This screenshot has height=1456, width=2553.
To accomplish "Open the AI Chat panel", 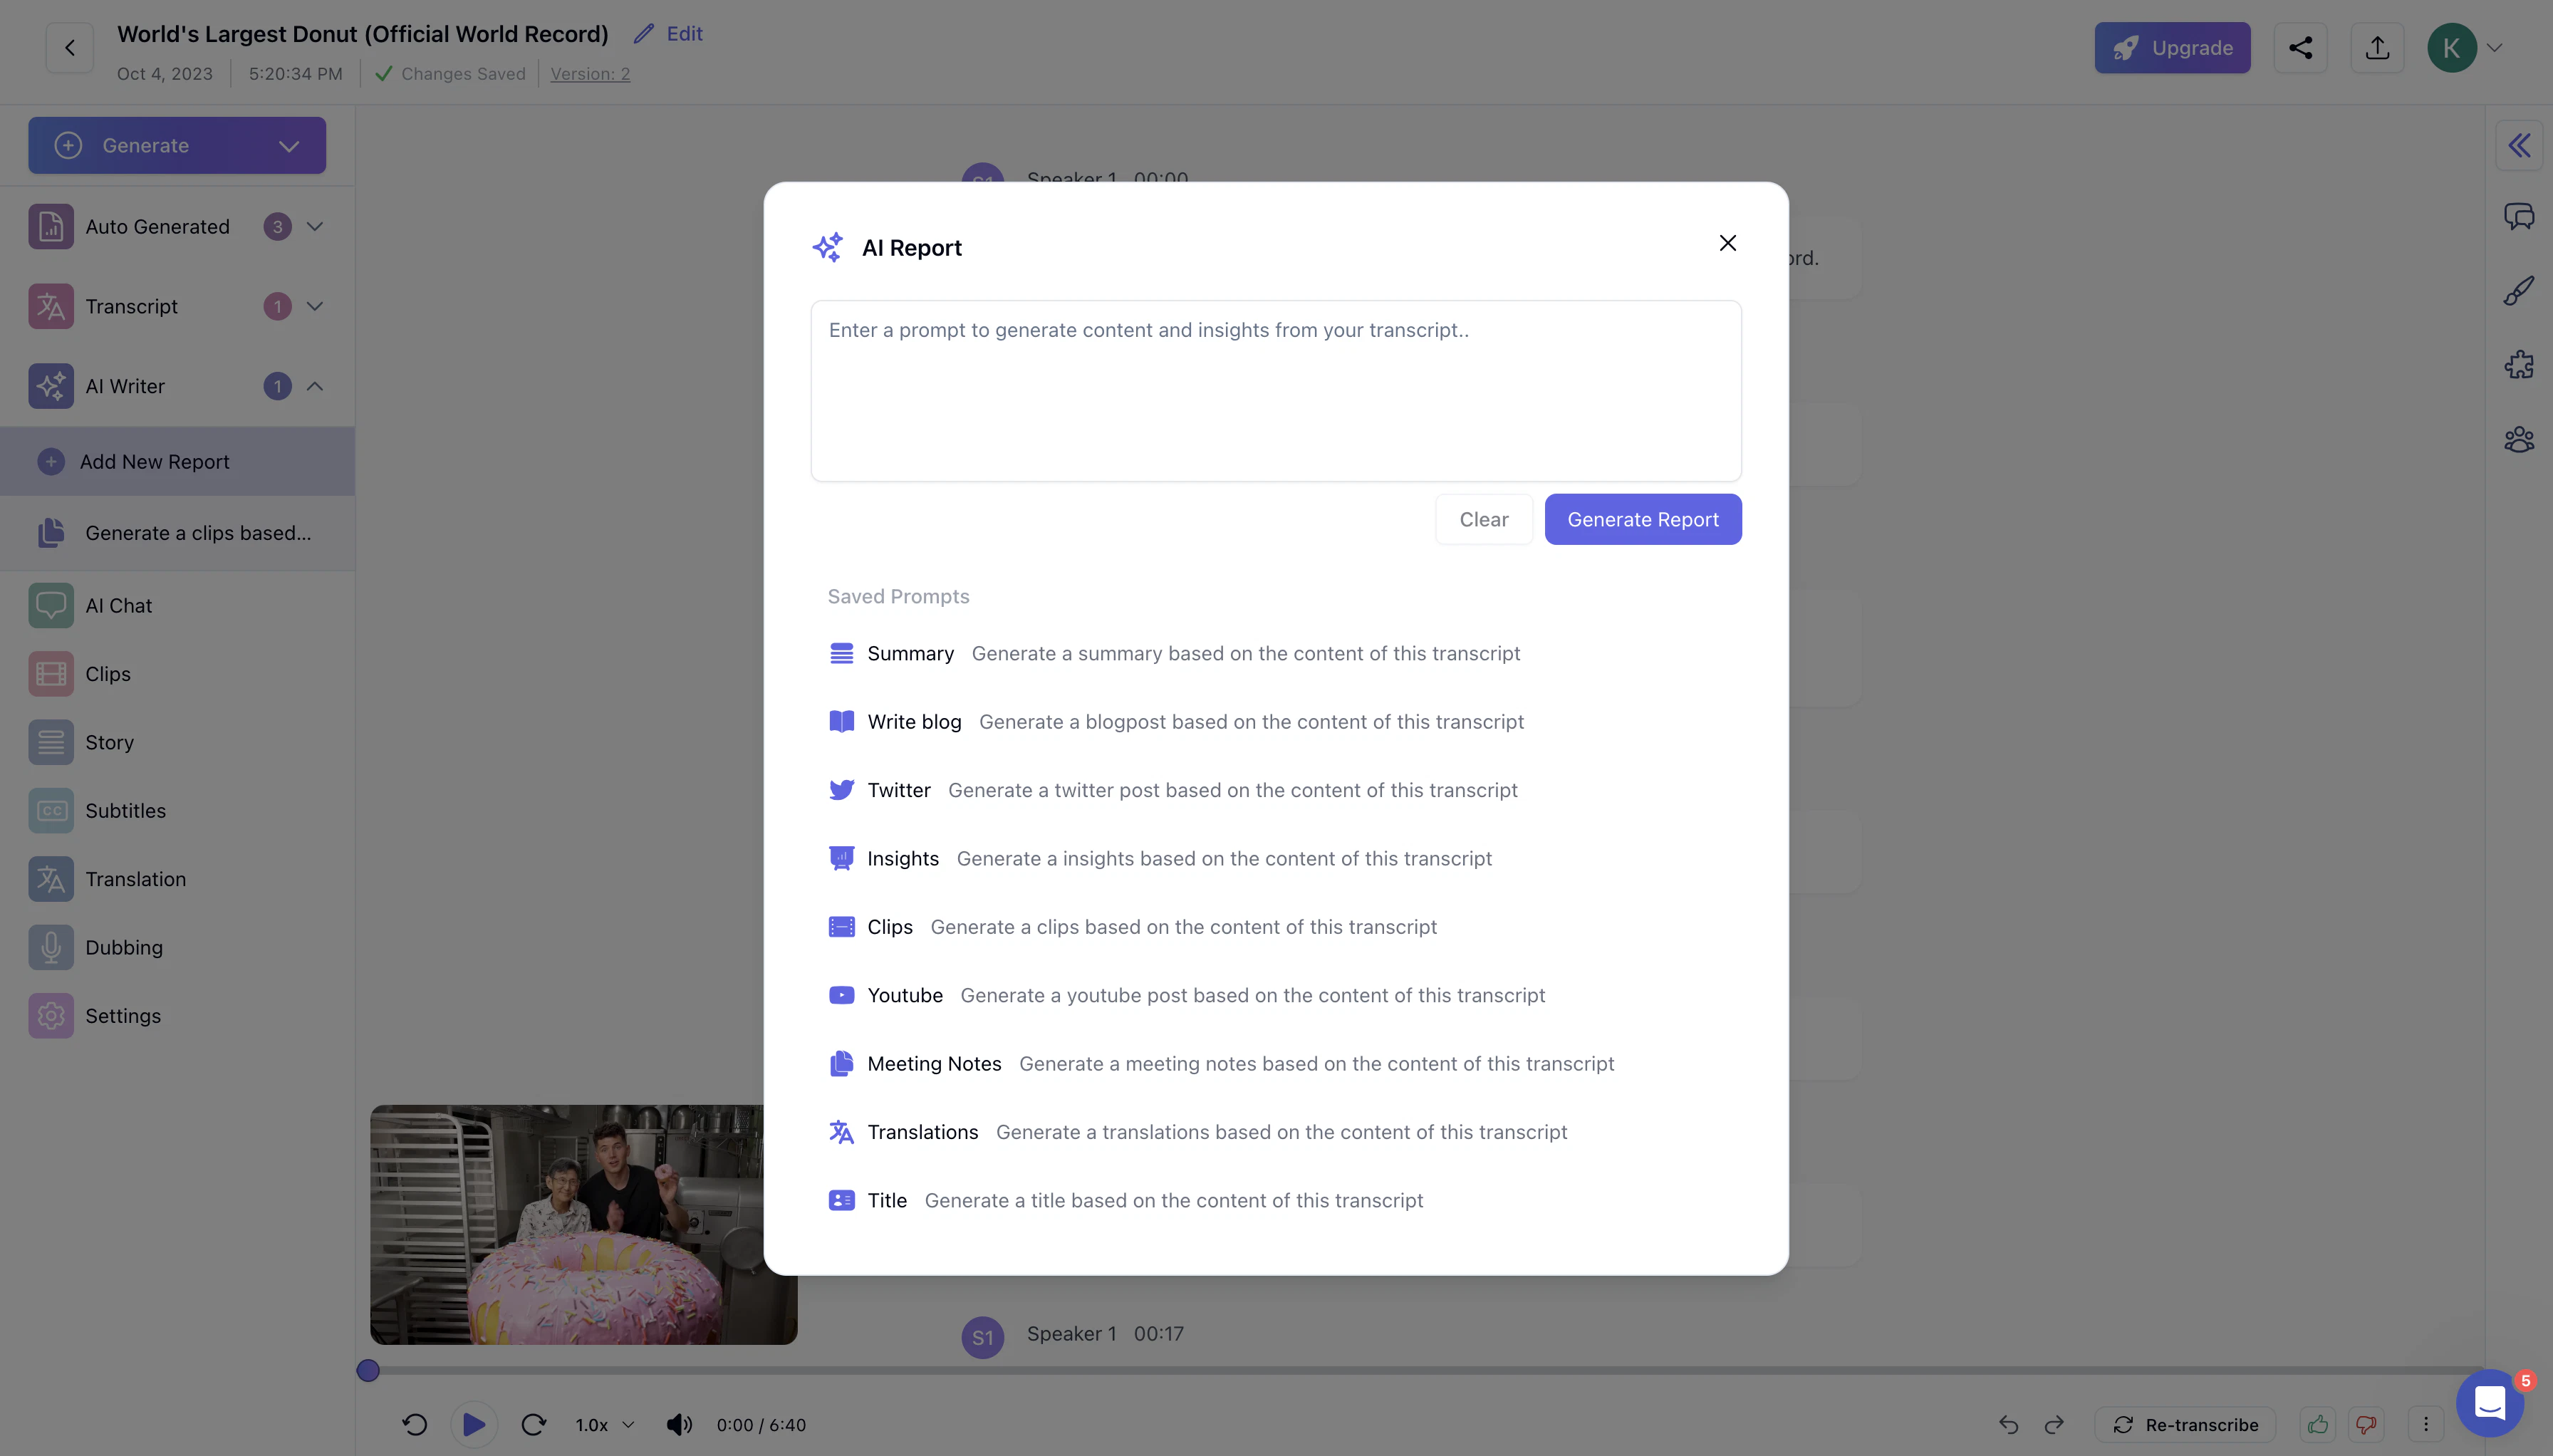I will [x=118, y=604].
